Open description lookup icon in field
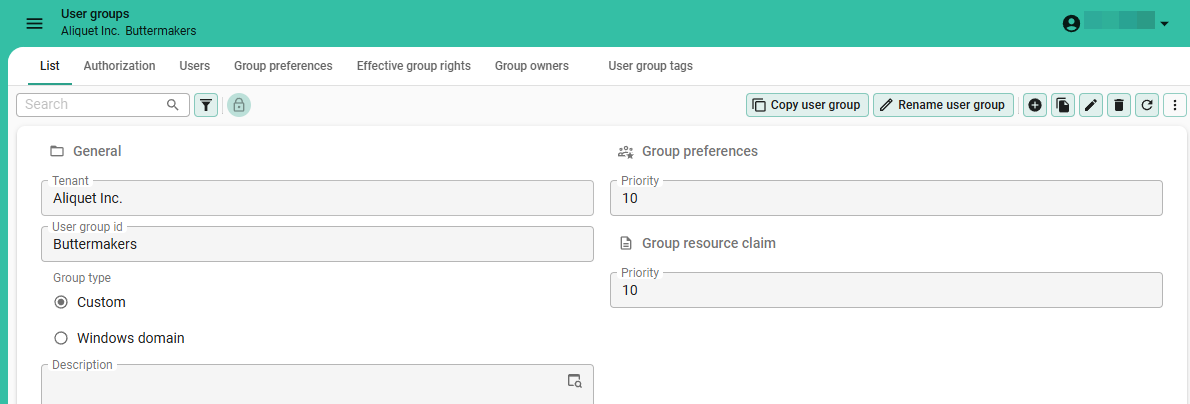The width and height of the screenshot is (1190, 404). pyautogui.click(x=574, y=381)
